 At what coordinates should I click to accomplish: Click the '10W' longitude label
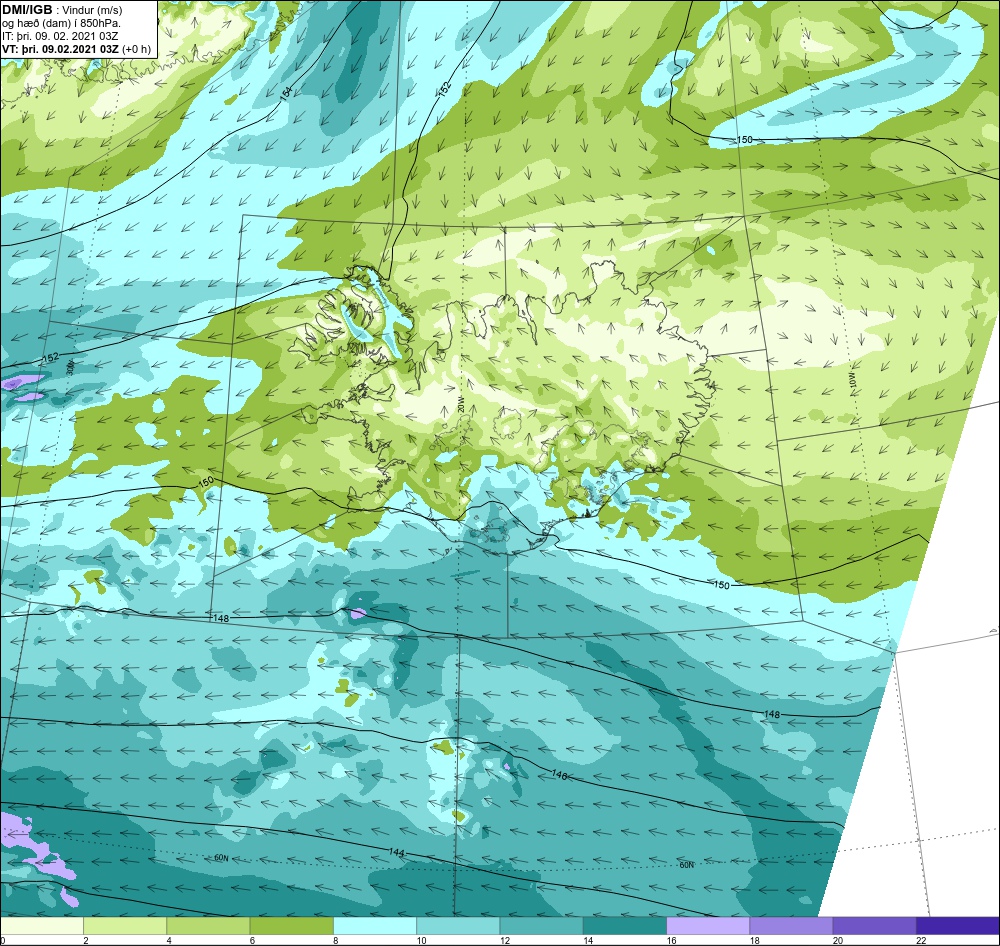[852, 381]
